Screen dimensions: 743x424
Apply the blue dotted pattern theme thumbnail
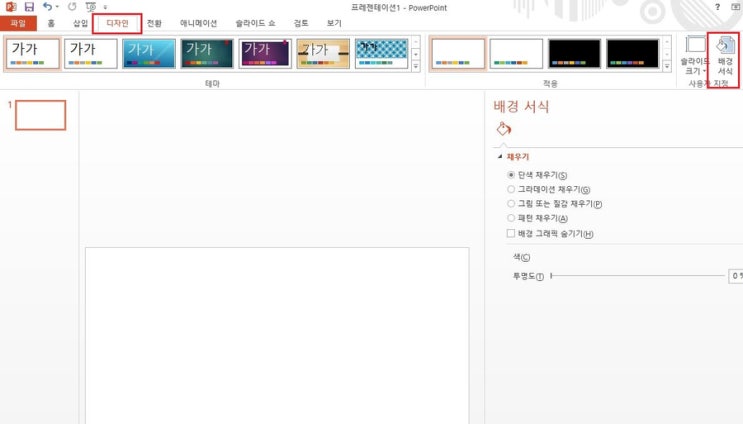381,54
